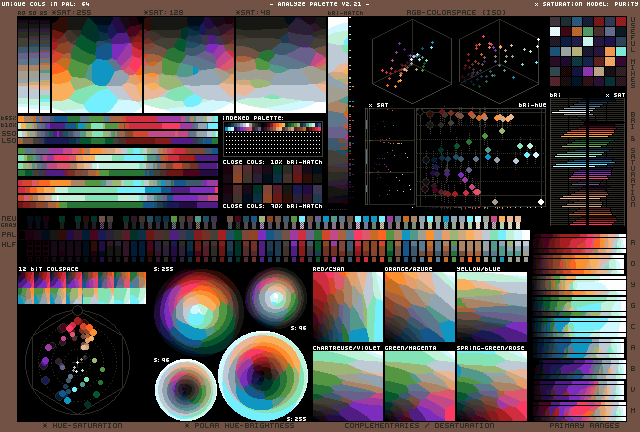Click the 'PAL' row label
This screenshot has height=432, width=640.
click(9, 234)
